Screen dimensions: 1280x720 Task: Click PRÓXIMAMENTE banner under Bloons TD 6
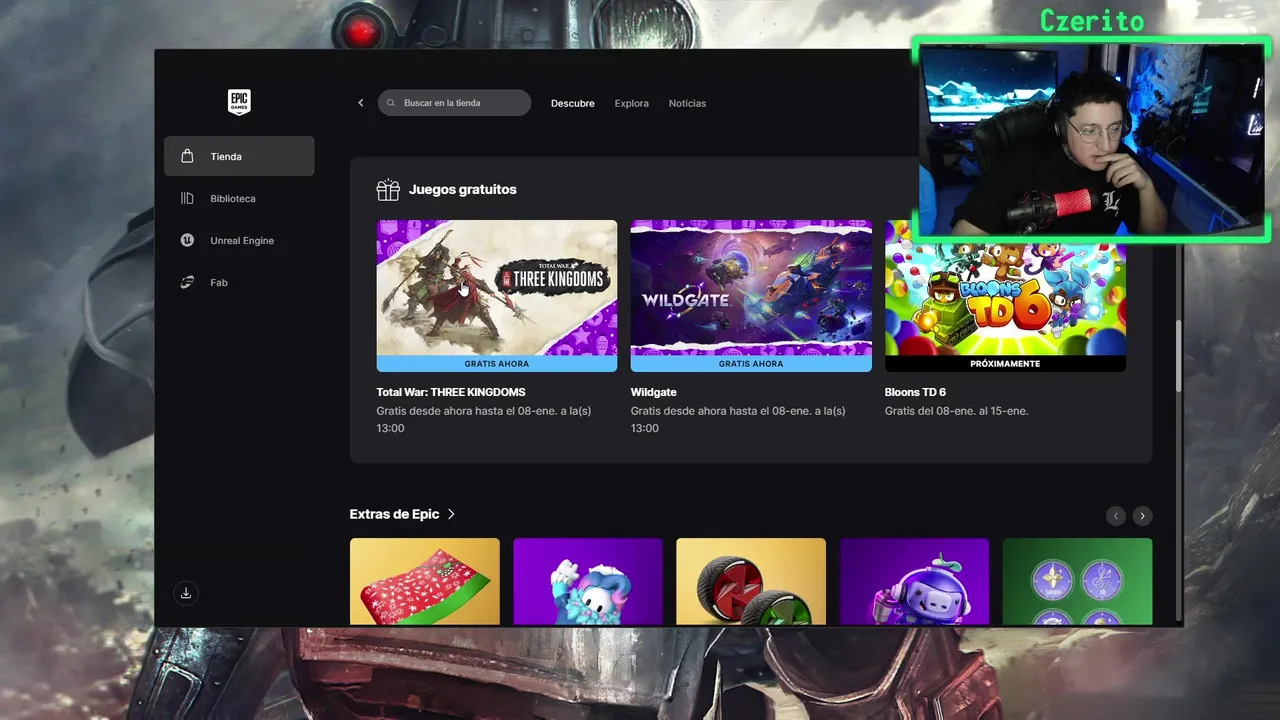click(1005, 364)
